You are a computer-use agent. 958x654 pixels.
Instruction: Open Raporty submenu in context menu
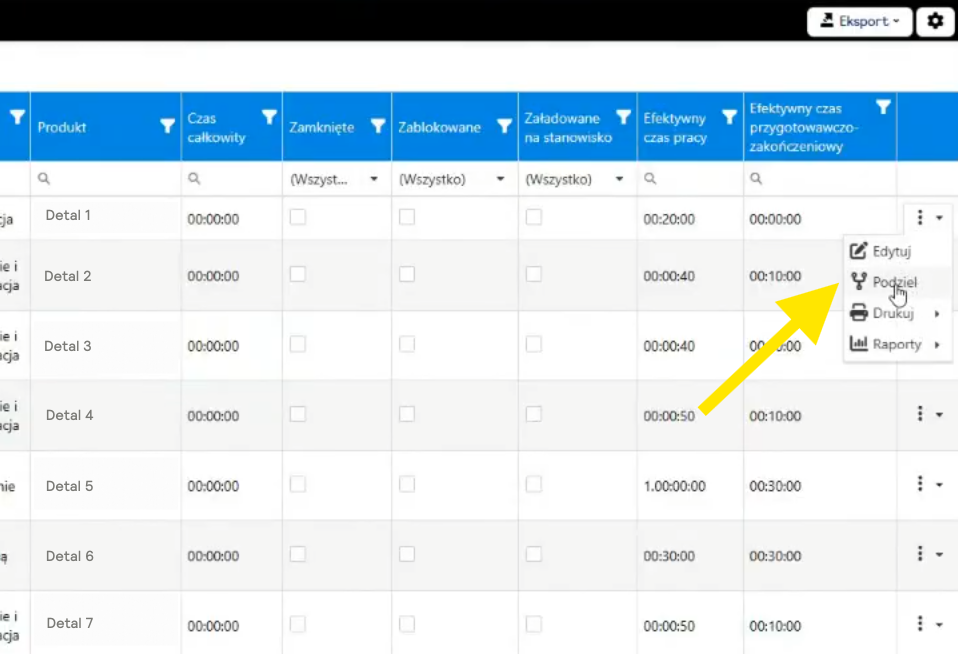tap(896, 344)
